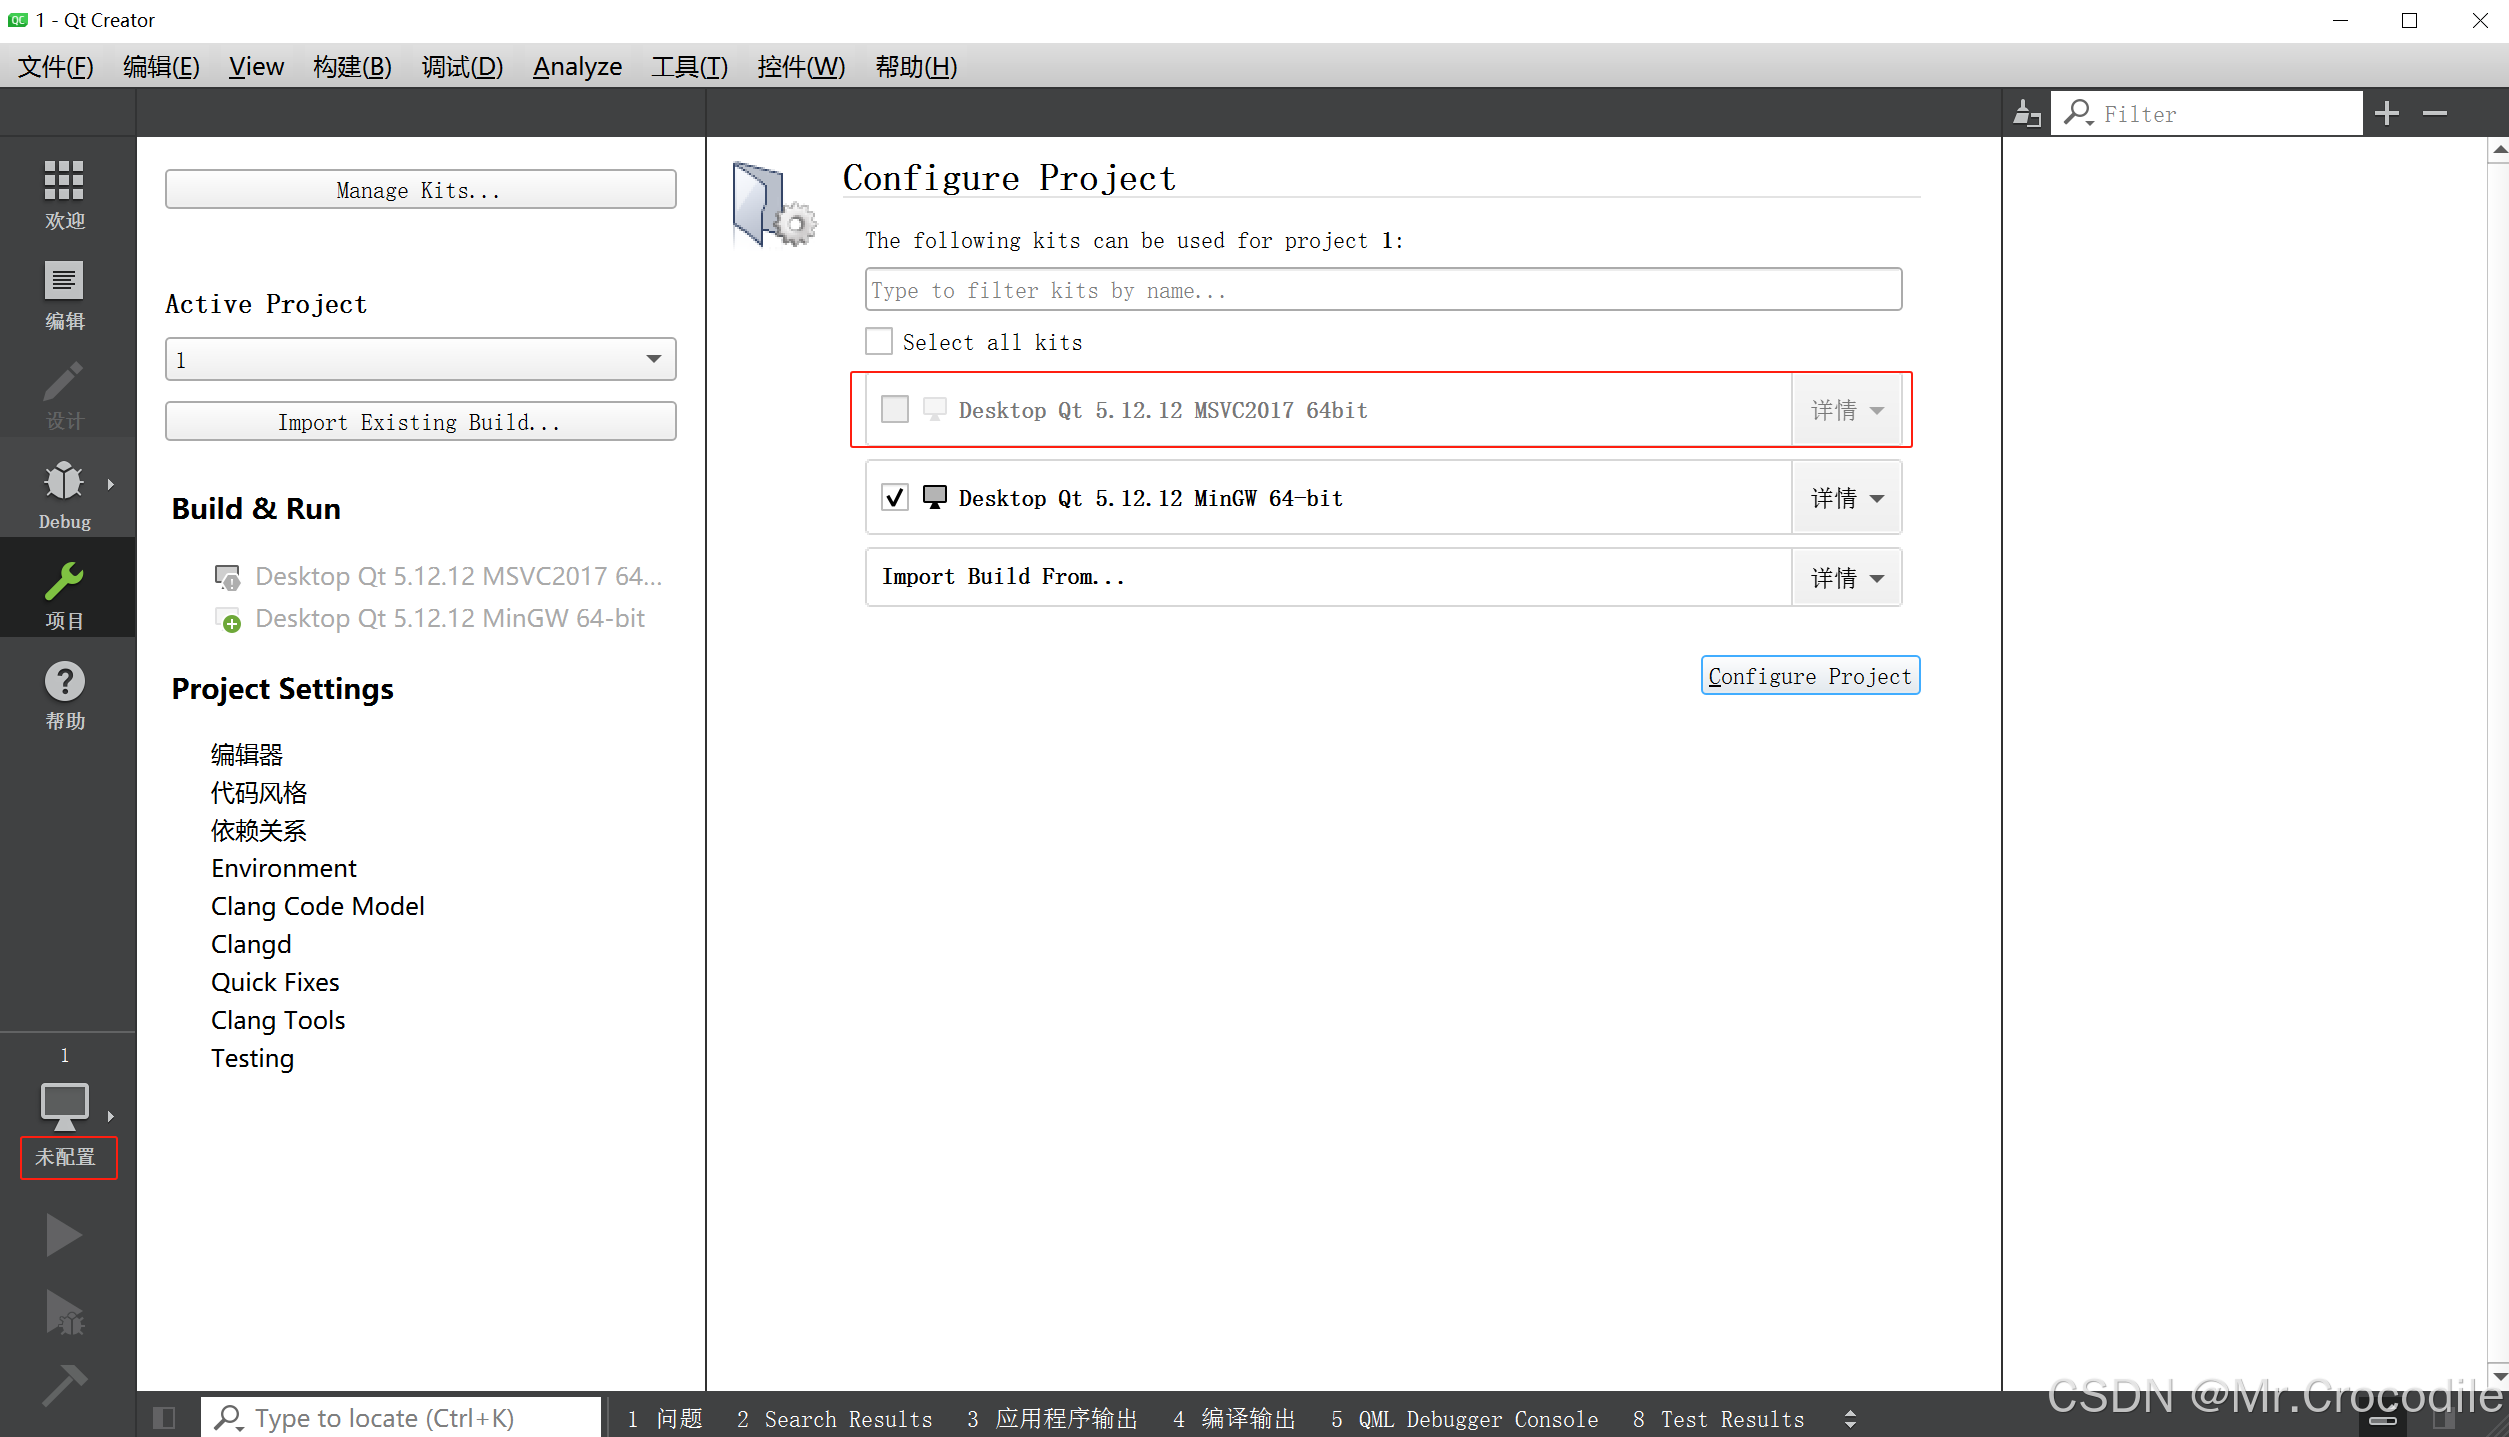Click the Manage Kits button
This screenshot has height=1437, width=2509.
point(420,190)
